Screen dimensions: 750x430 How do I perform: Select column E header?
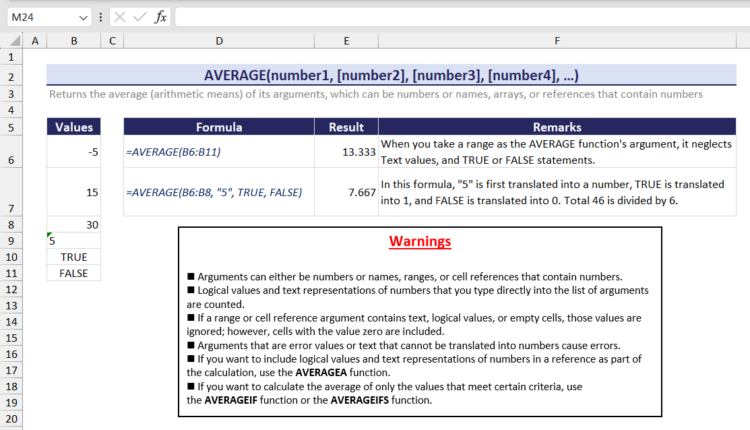(346, 41)
